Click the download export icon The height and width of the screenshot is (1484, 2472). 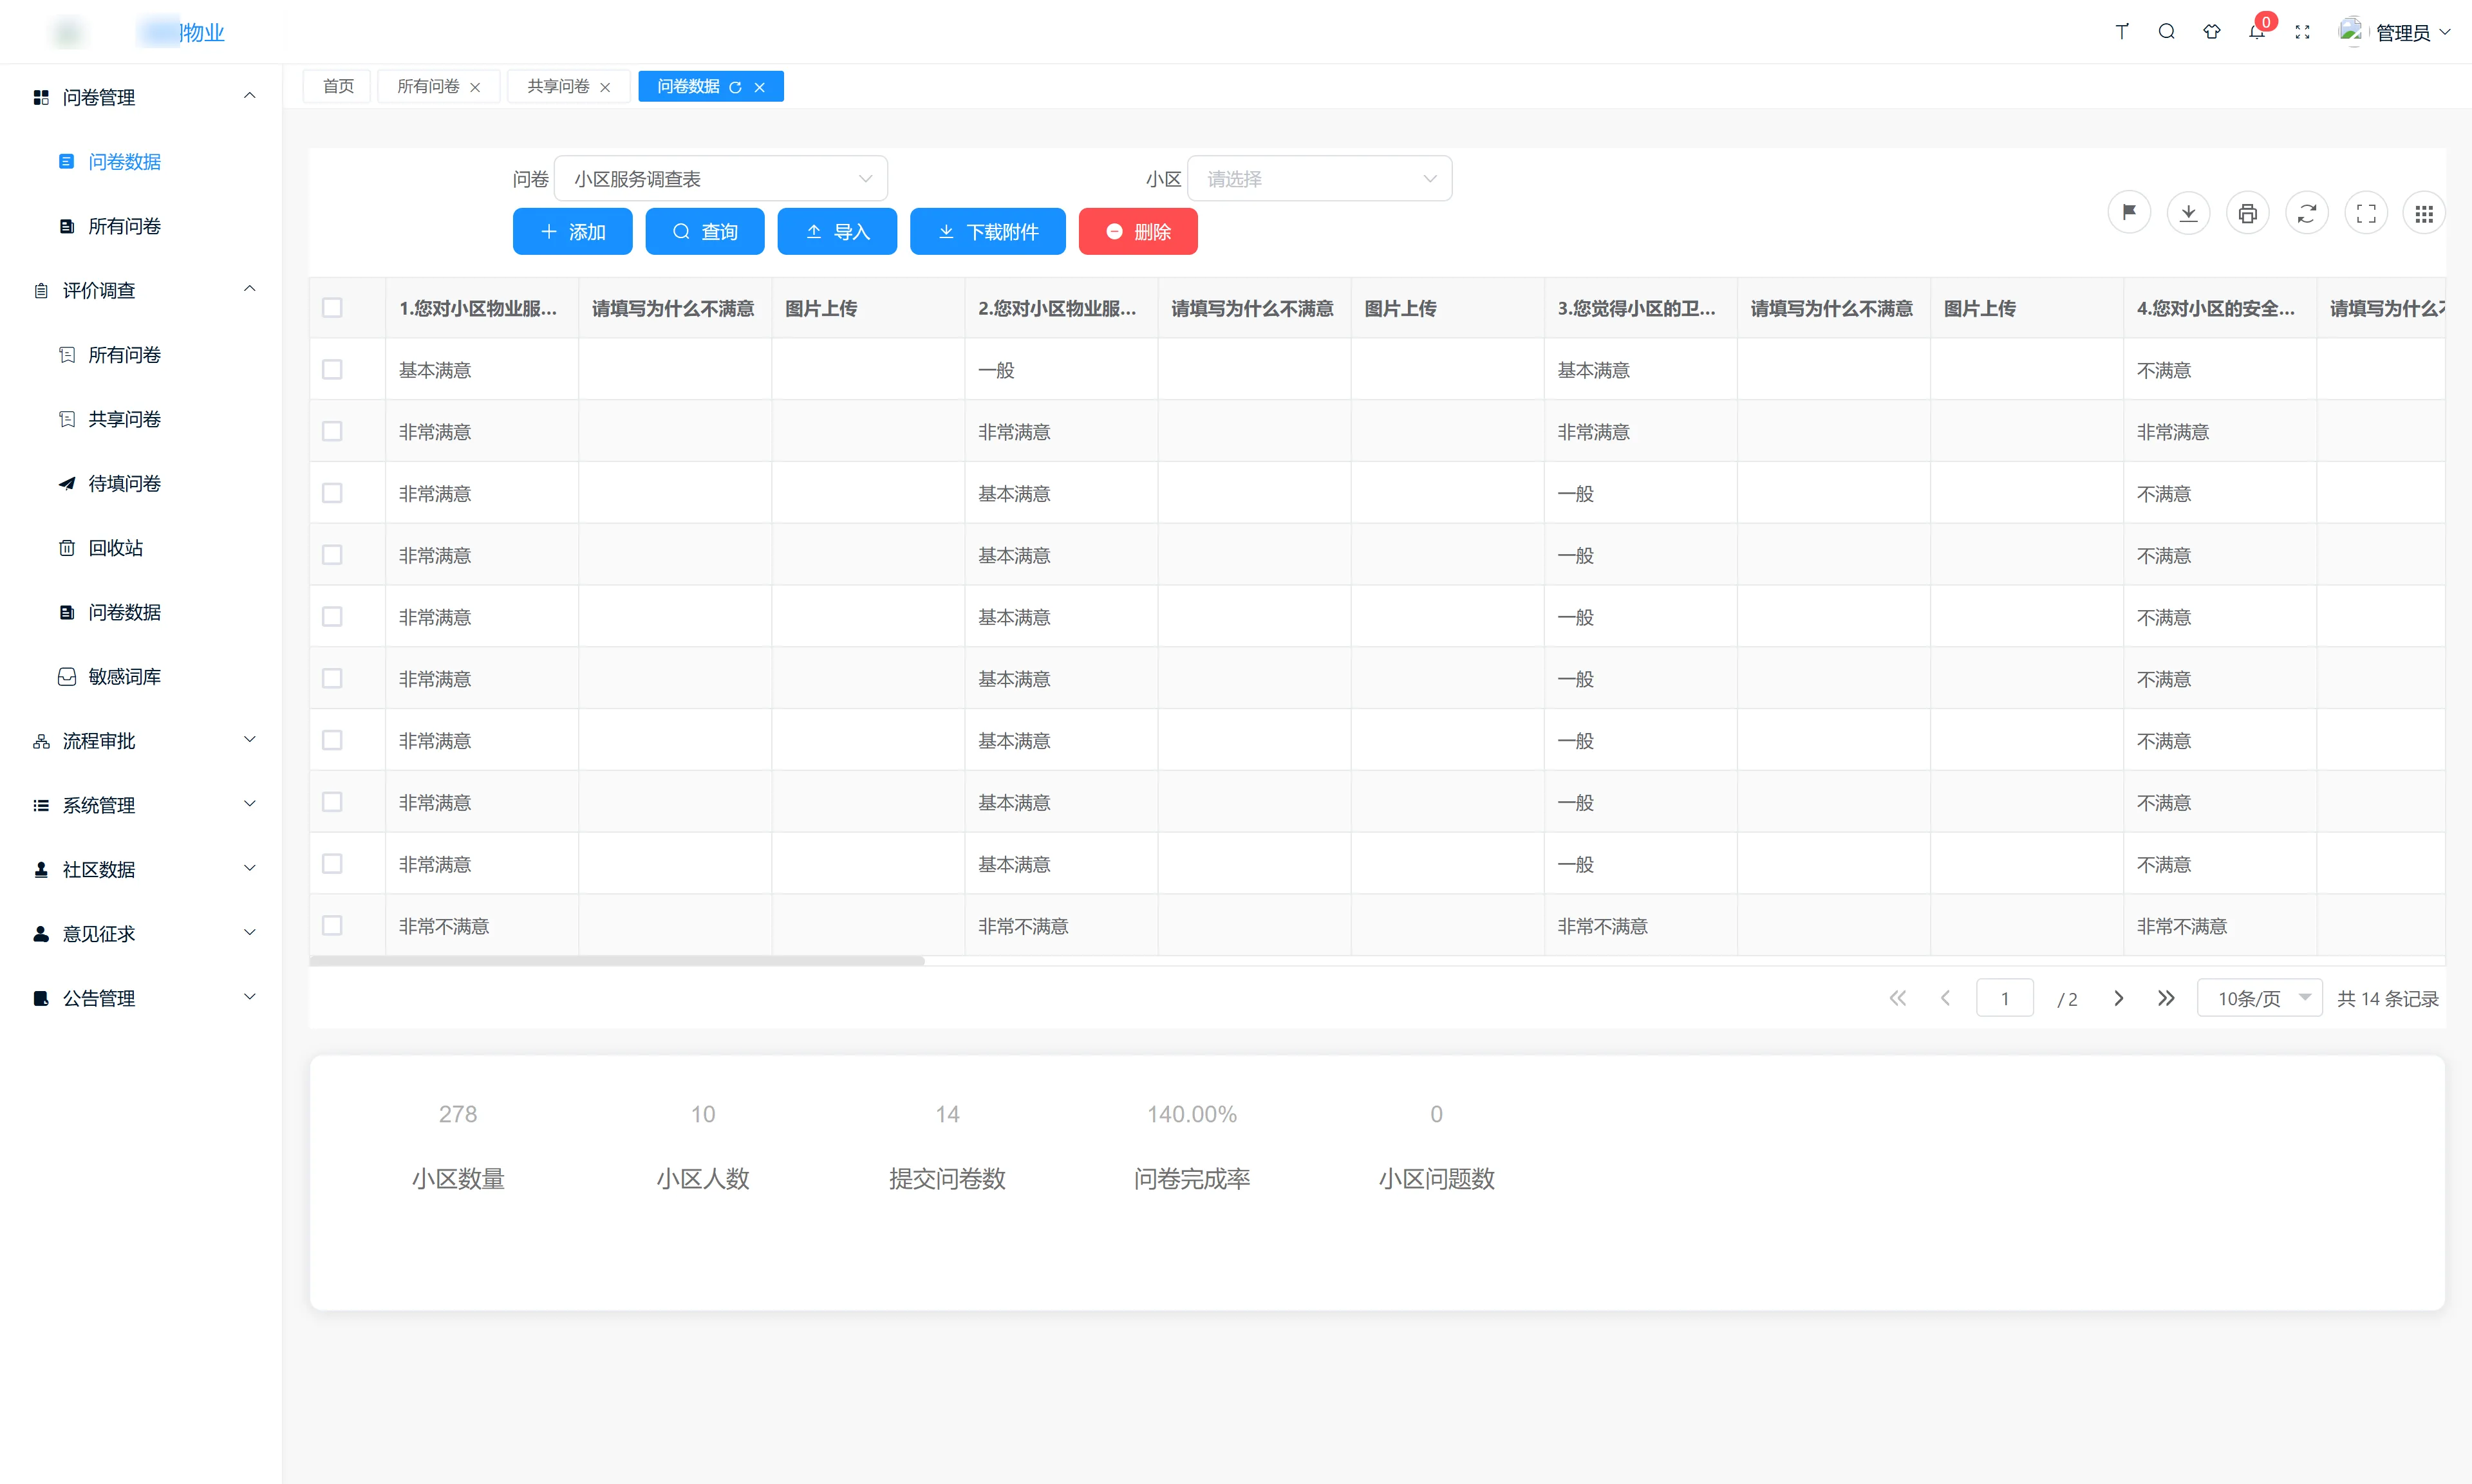click(2188, 213)
